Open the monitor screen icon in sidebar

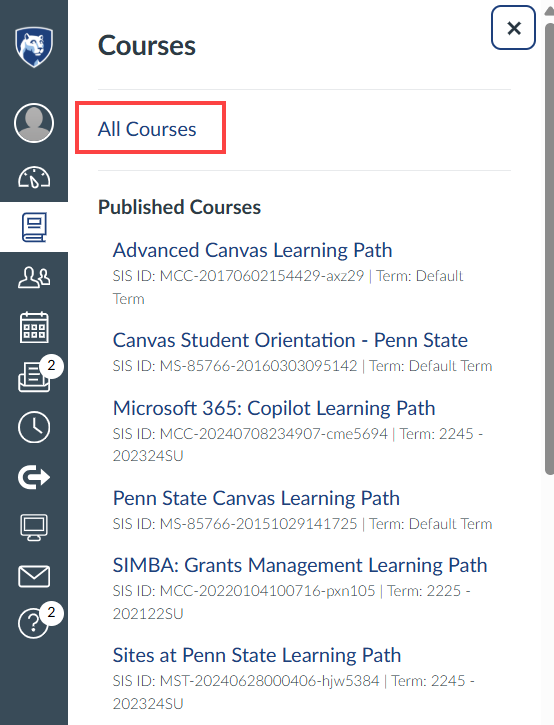click(34, 527)
